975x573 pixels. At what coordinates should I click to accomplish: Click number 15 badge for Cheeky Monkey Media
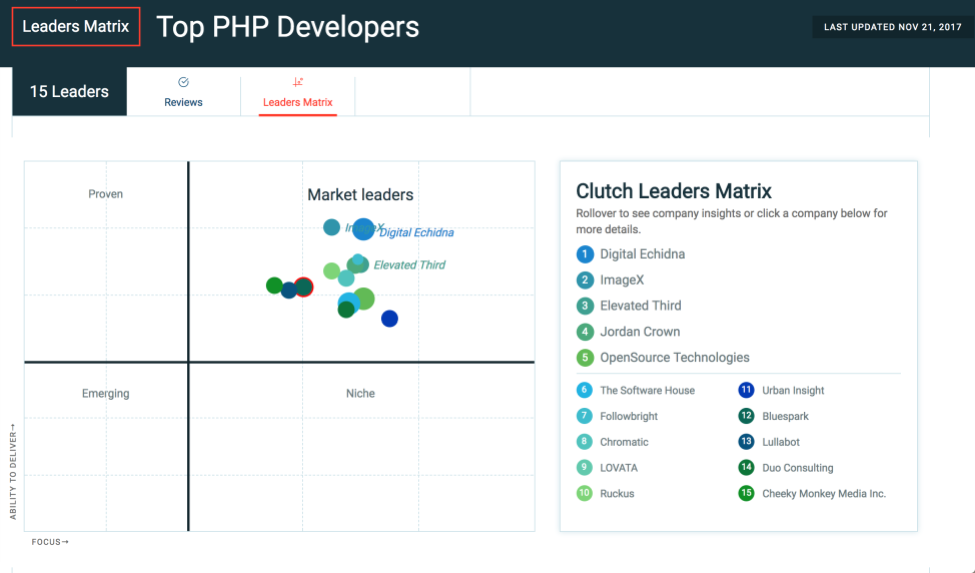746,493
